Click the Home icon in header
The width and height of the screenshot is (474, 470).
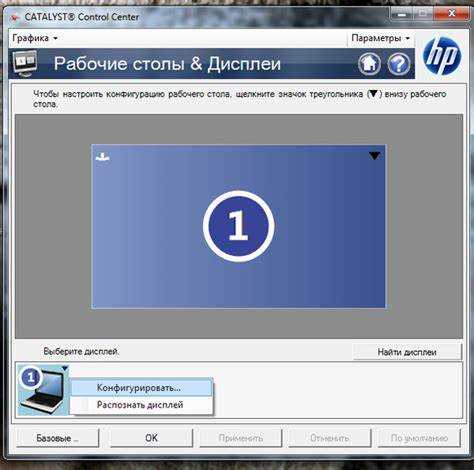point(369,63)
